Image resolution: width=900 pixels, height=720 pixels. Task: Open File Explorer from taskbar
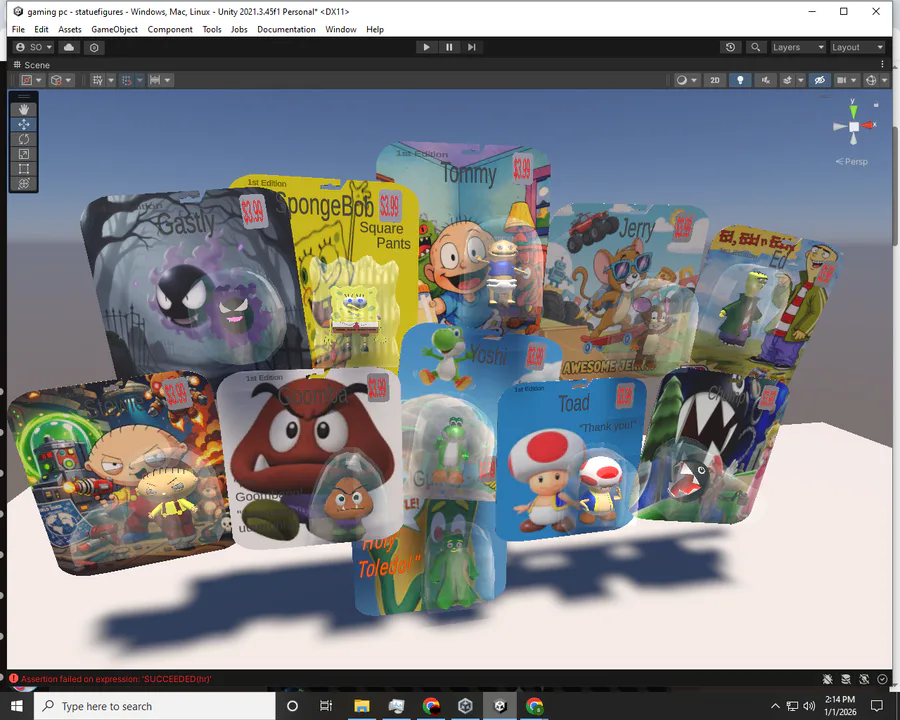[x=362, y=706]
